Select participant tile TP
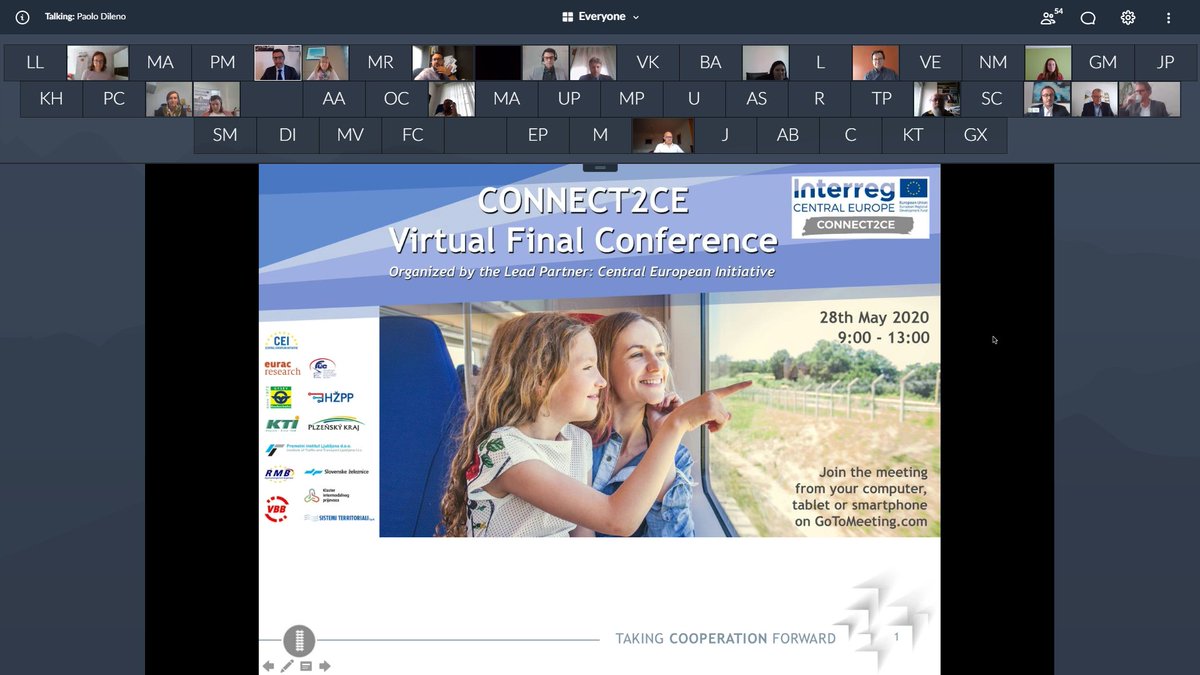The height and width of the screenshot is (675, 1200). (882, 99)
